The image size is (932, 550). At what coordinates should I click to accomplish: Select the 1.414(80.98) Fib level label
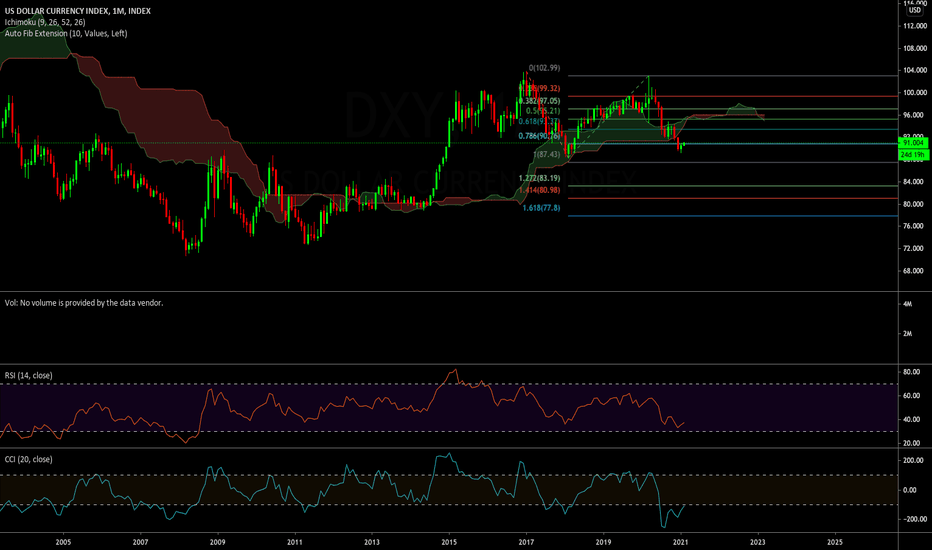539,190
